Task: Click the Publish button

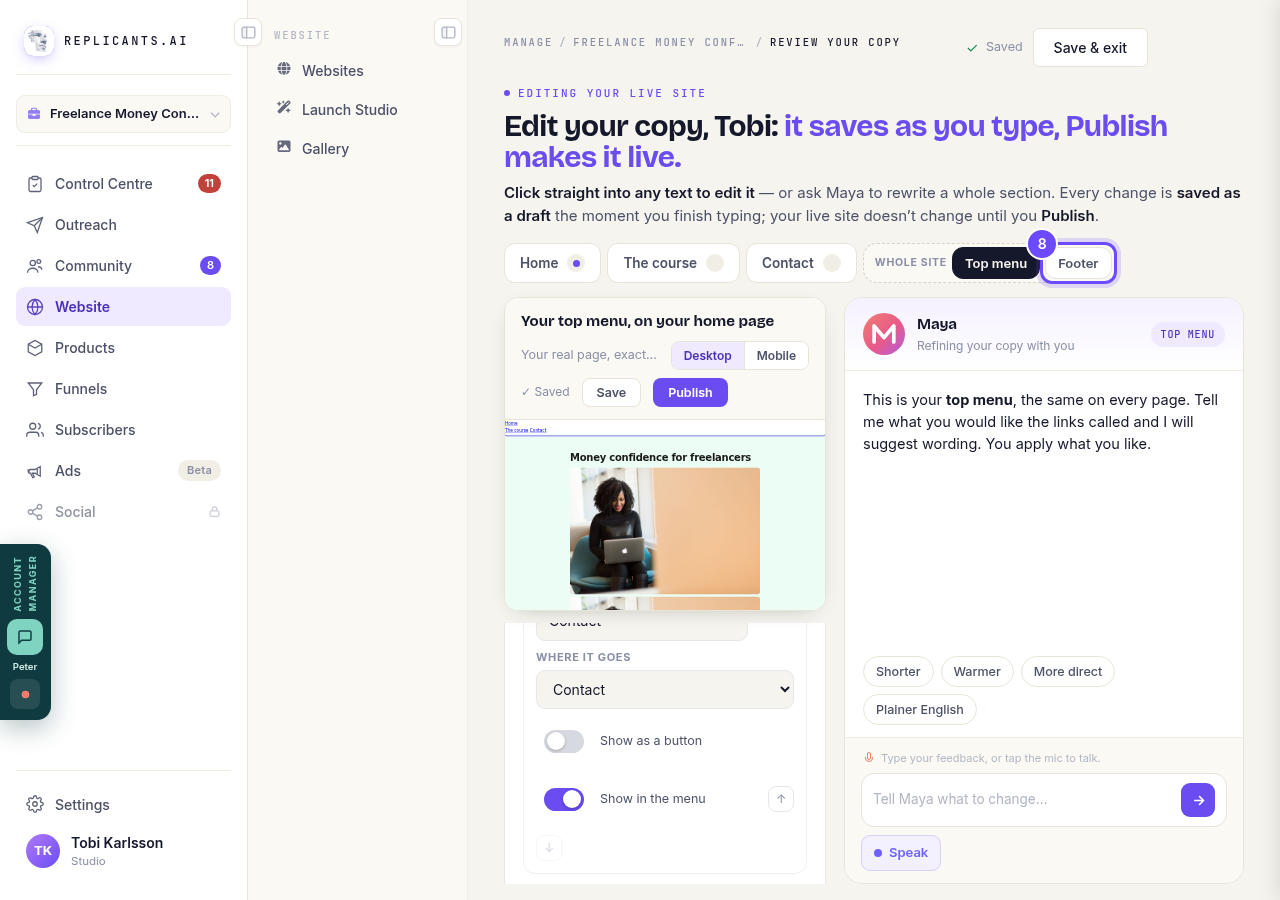Action: [690, 392]
